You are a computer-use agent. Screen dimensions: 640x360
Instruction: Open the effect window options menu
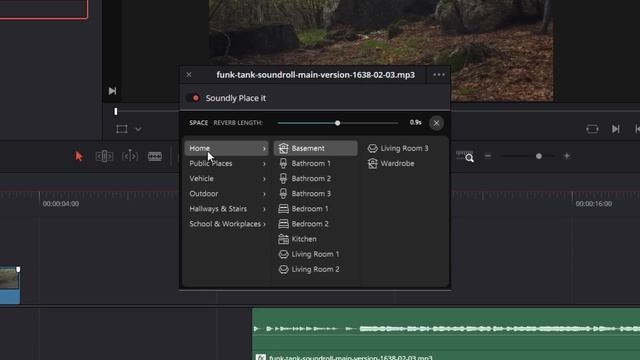point(439,75)
